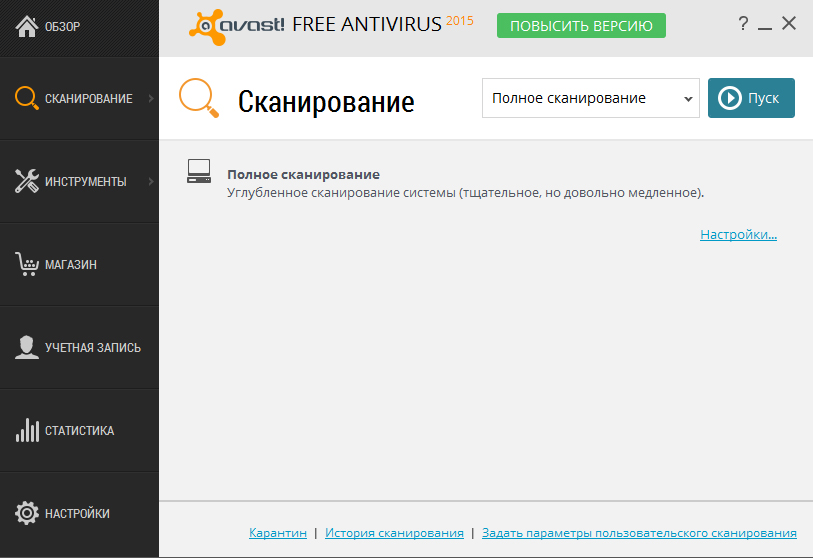Click the FREE ANTIVIRUS title text
This screenshot has height=558, width=813.
tap(367, 24)
